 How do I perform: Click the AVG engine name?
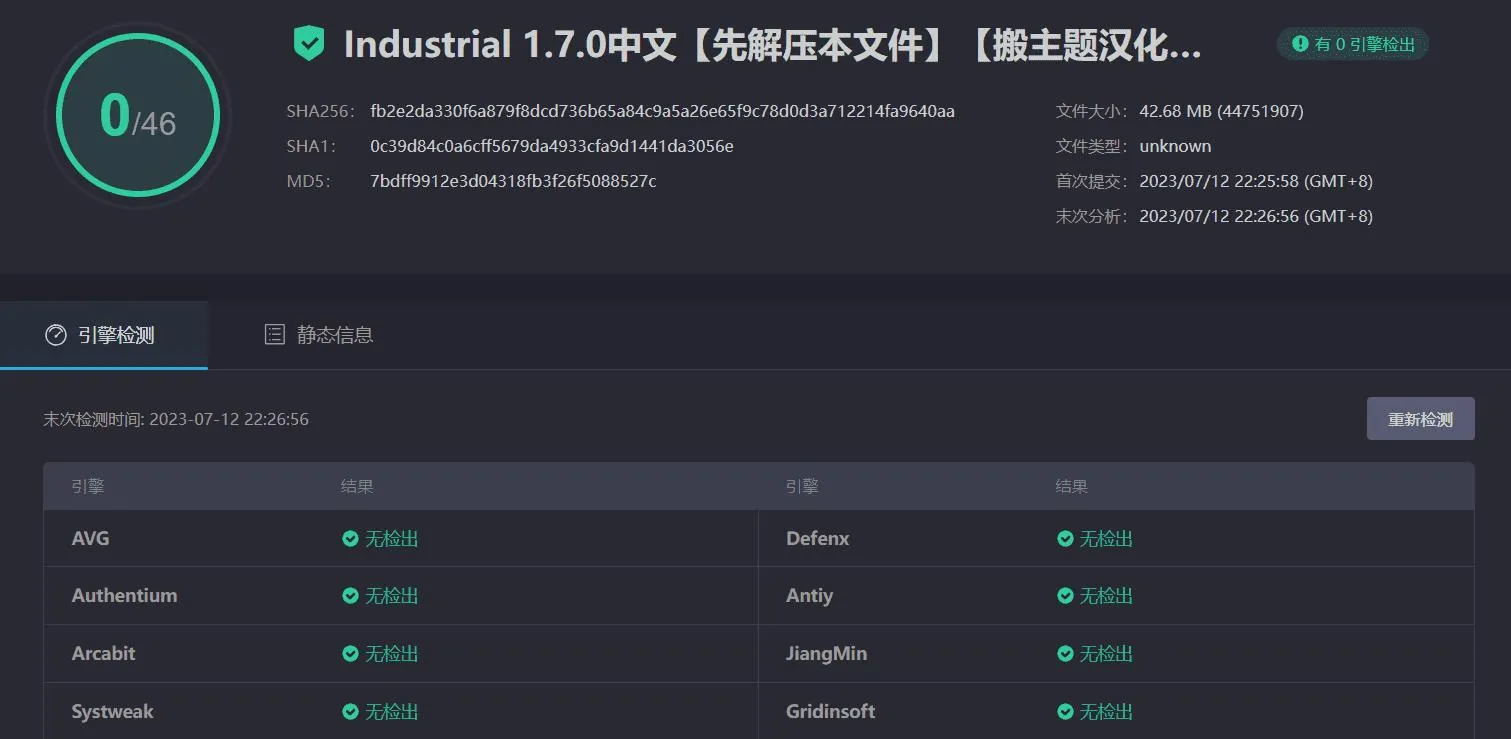91,539
